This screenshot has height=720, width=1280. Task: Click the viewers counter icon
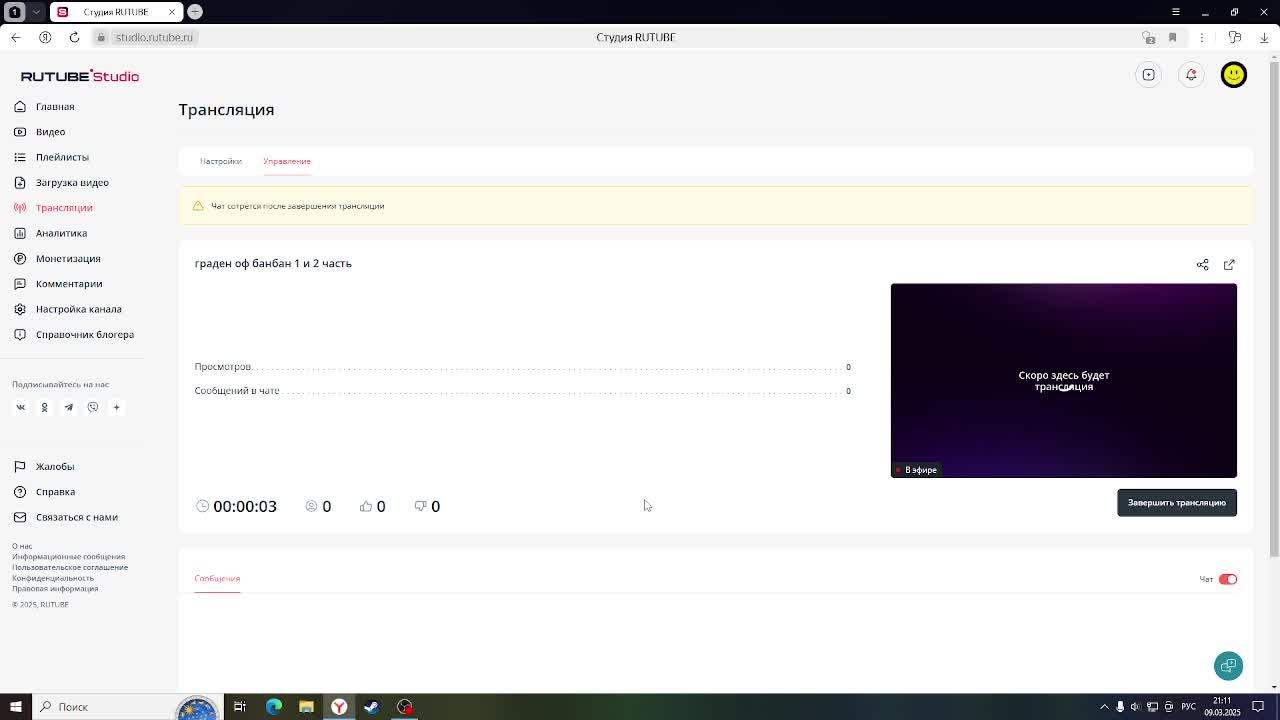pyautogui.click(x=311, y=506)
